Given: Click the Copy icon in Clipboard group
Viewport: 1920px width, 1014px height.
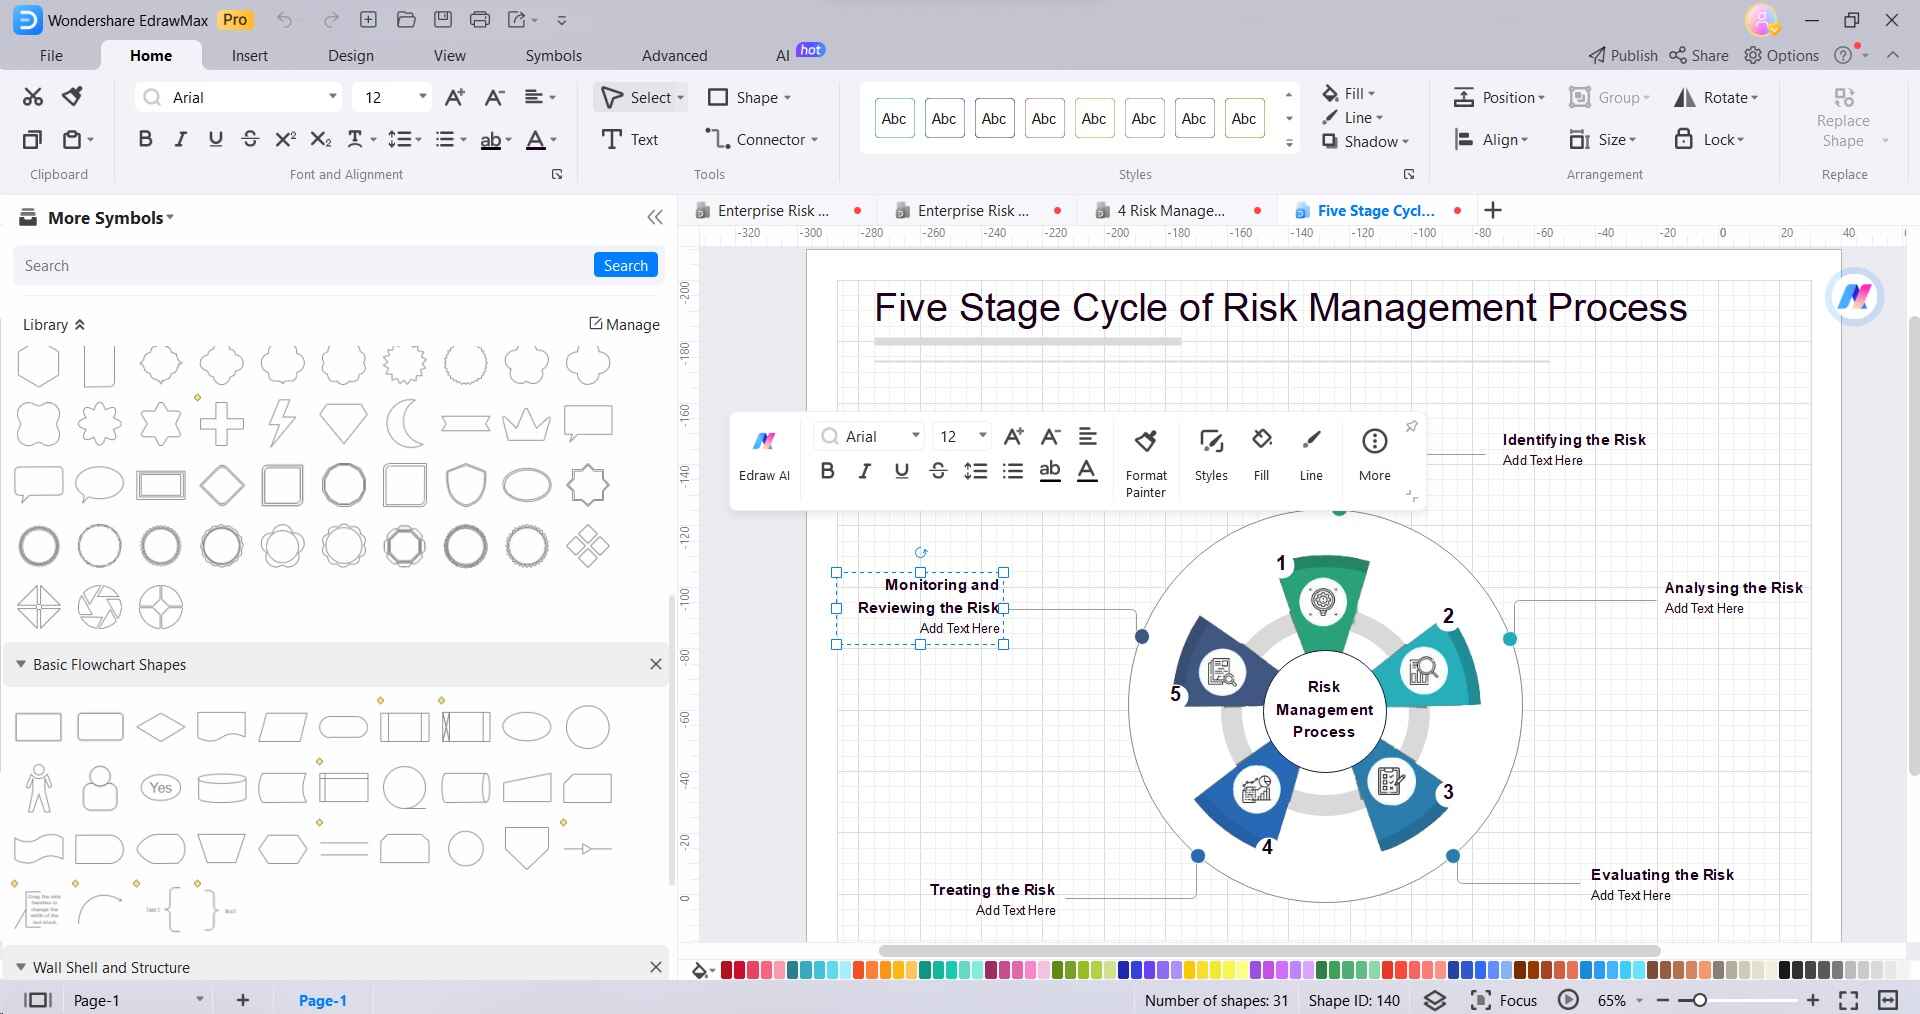Looking at the screenshot, I should (x=33, y=140).
